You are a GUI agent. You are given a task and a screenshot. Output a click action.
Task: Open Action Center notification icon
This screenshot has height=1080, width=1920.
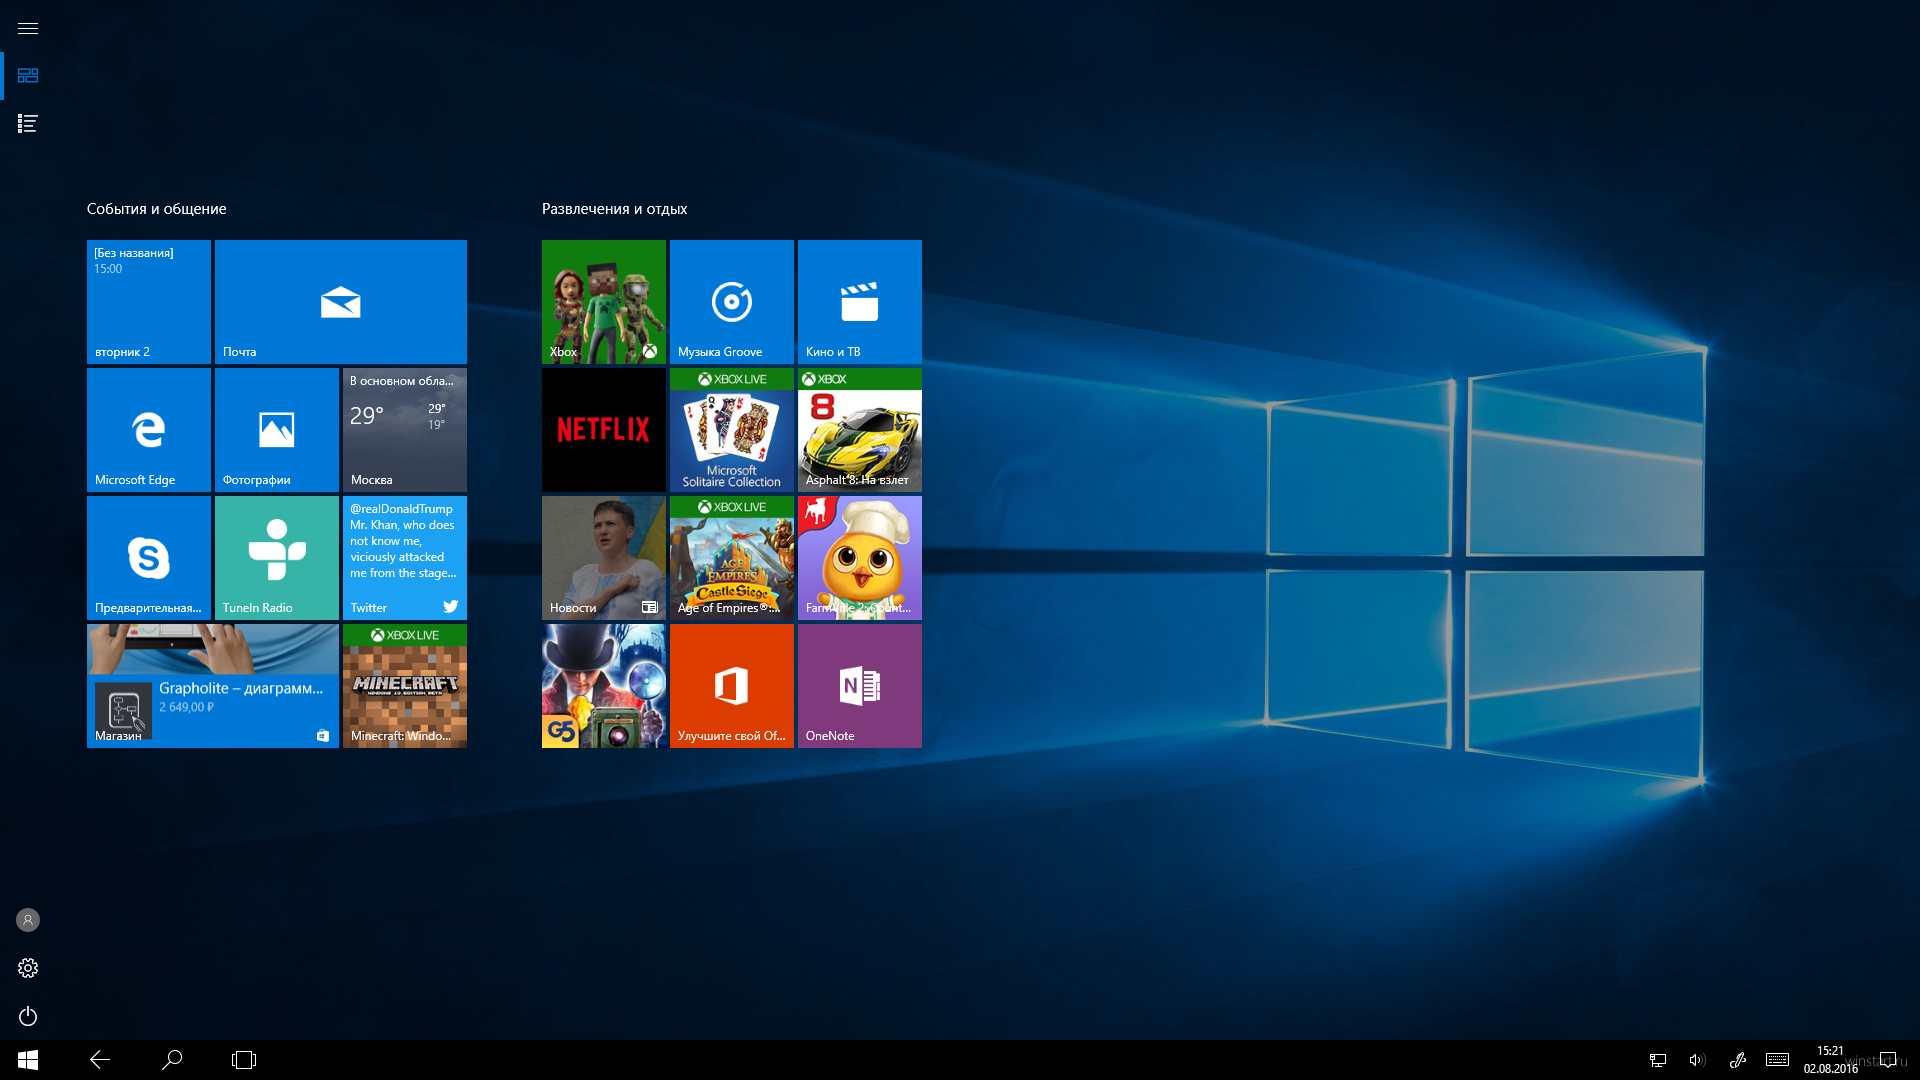point(1888,1060)
